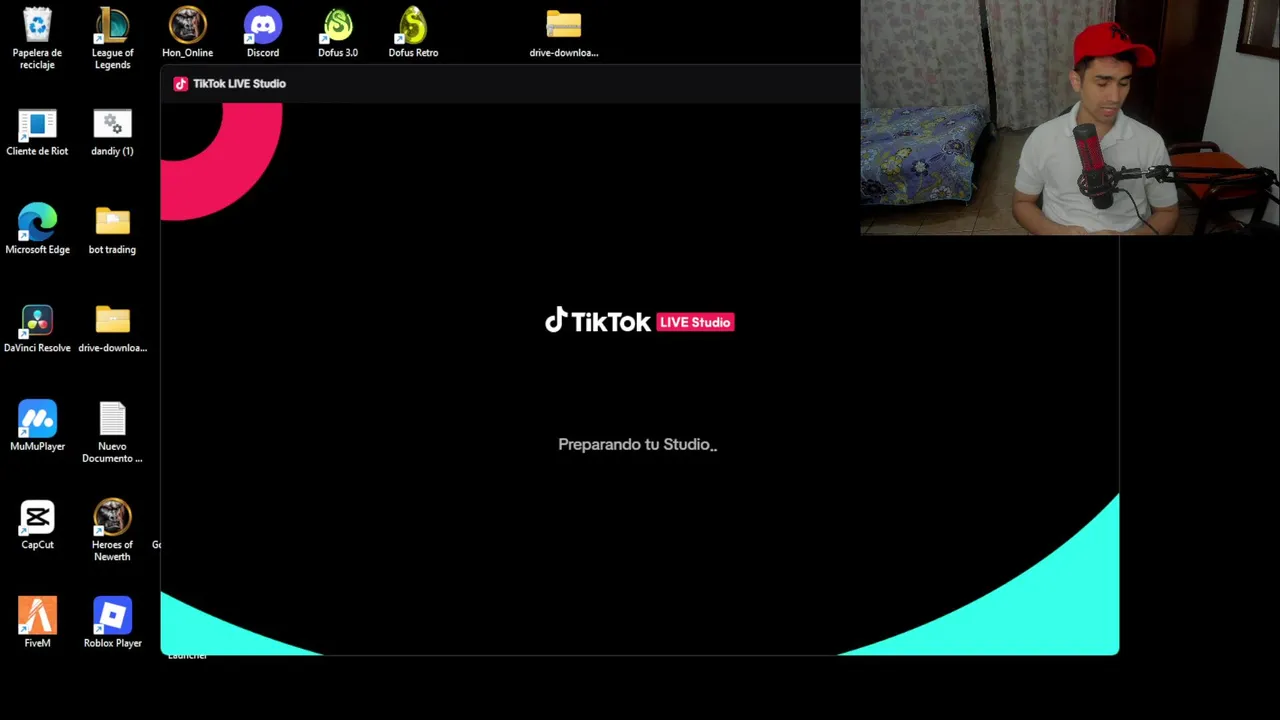
Task: Open the bot trading folder
Action: (112, 230)
